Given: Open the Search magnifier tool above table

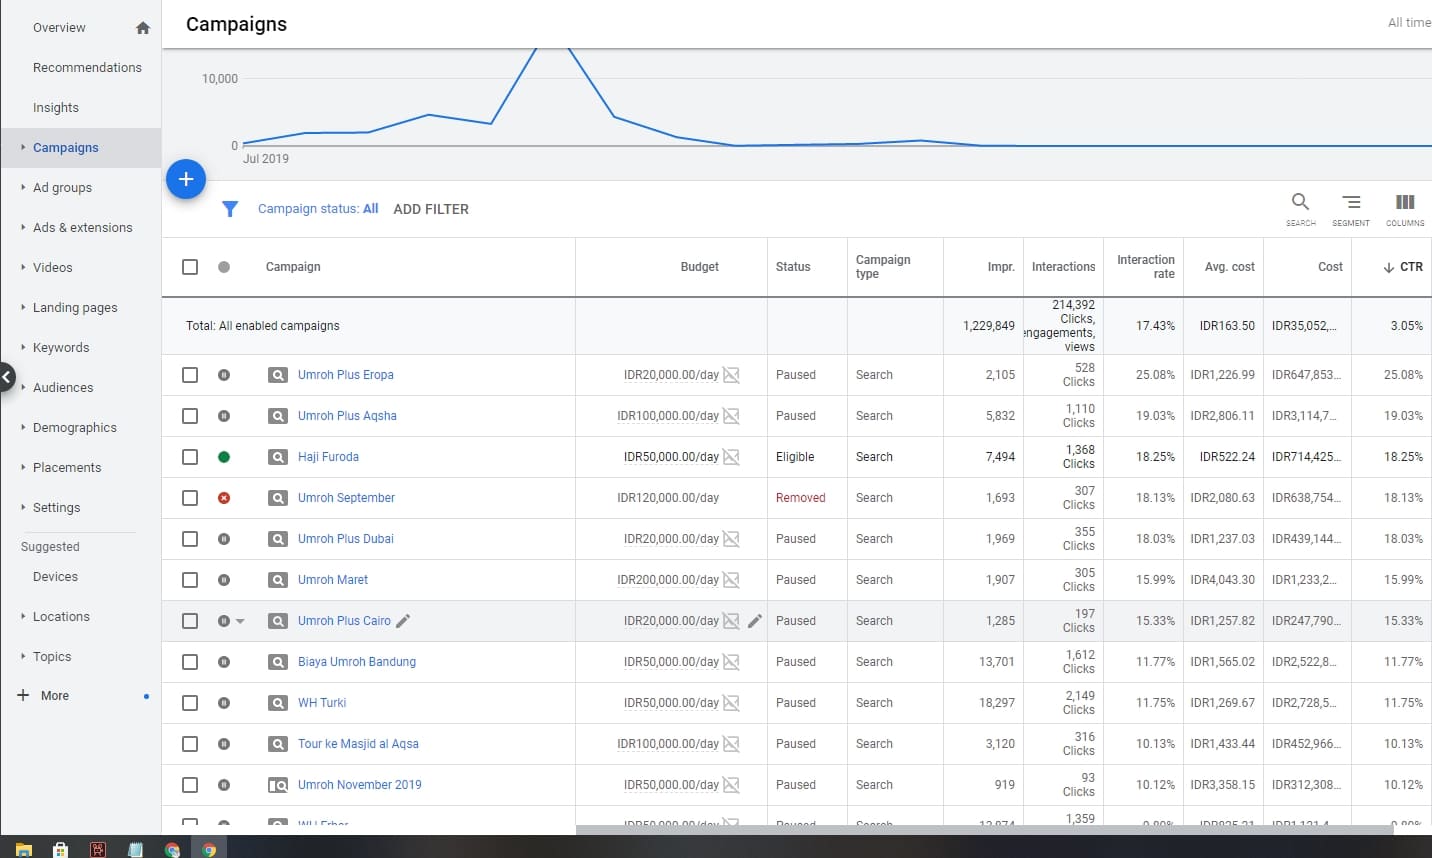Looking at the screenshot, I should [1300, 208].
